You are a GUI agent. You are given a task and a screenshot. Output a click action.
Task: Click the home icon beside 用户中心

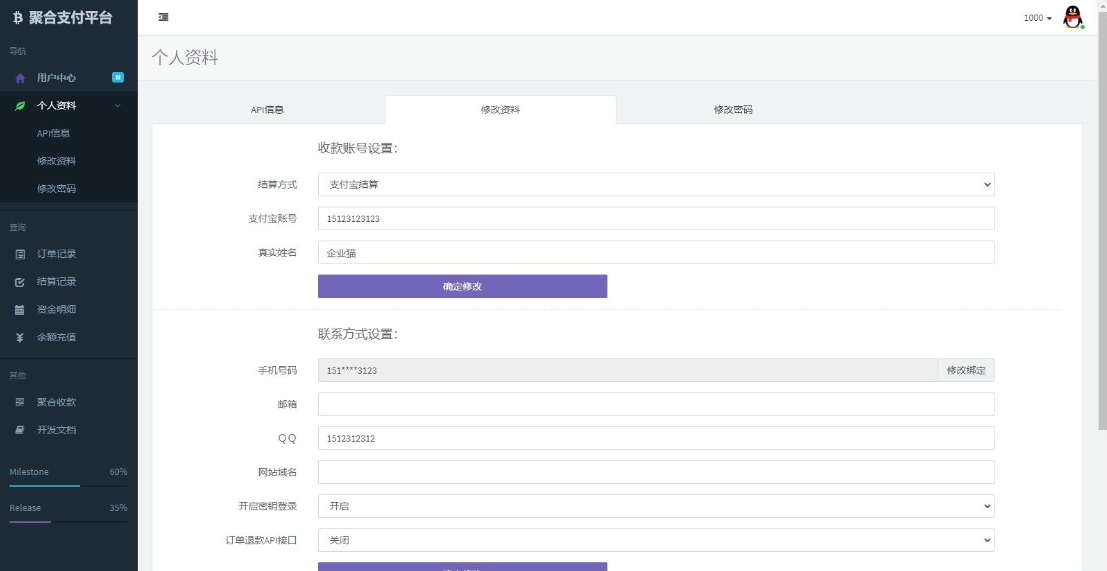[x=20, y=78]
